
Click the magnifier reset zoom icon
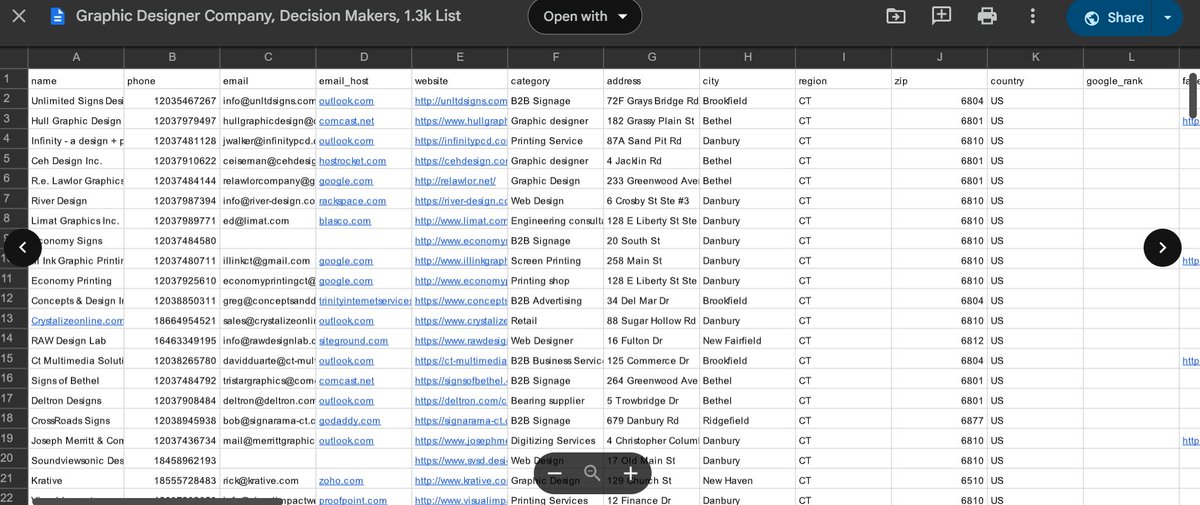(x=592, y=473)
